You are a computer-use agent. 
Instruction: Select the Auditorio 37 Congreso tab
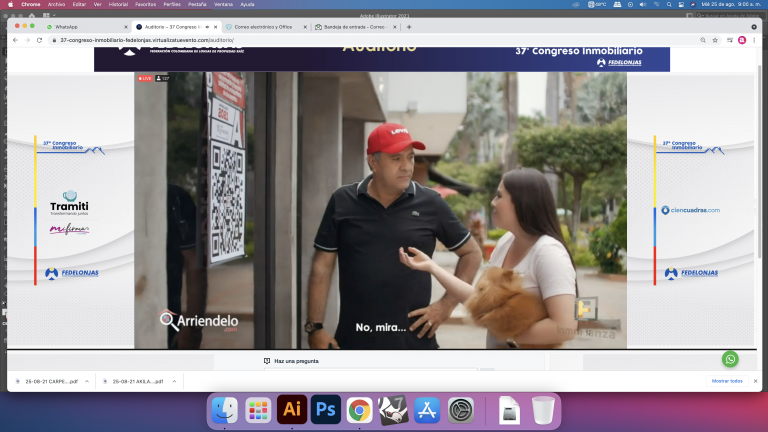click(x=176, y=27)
